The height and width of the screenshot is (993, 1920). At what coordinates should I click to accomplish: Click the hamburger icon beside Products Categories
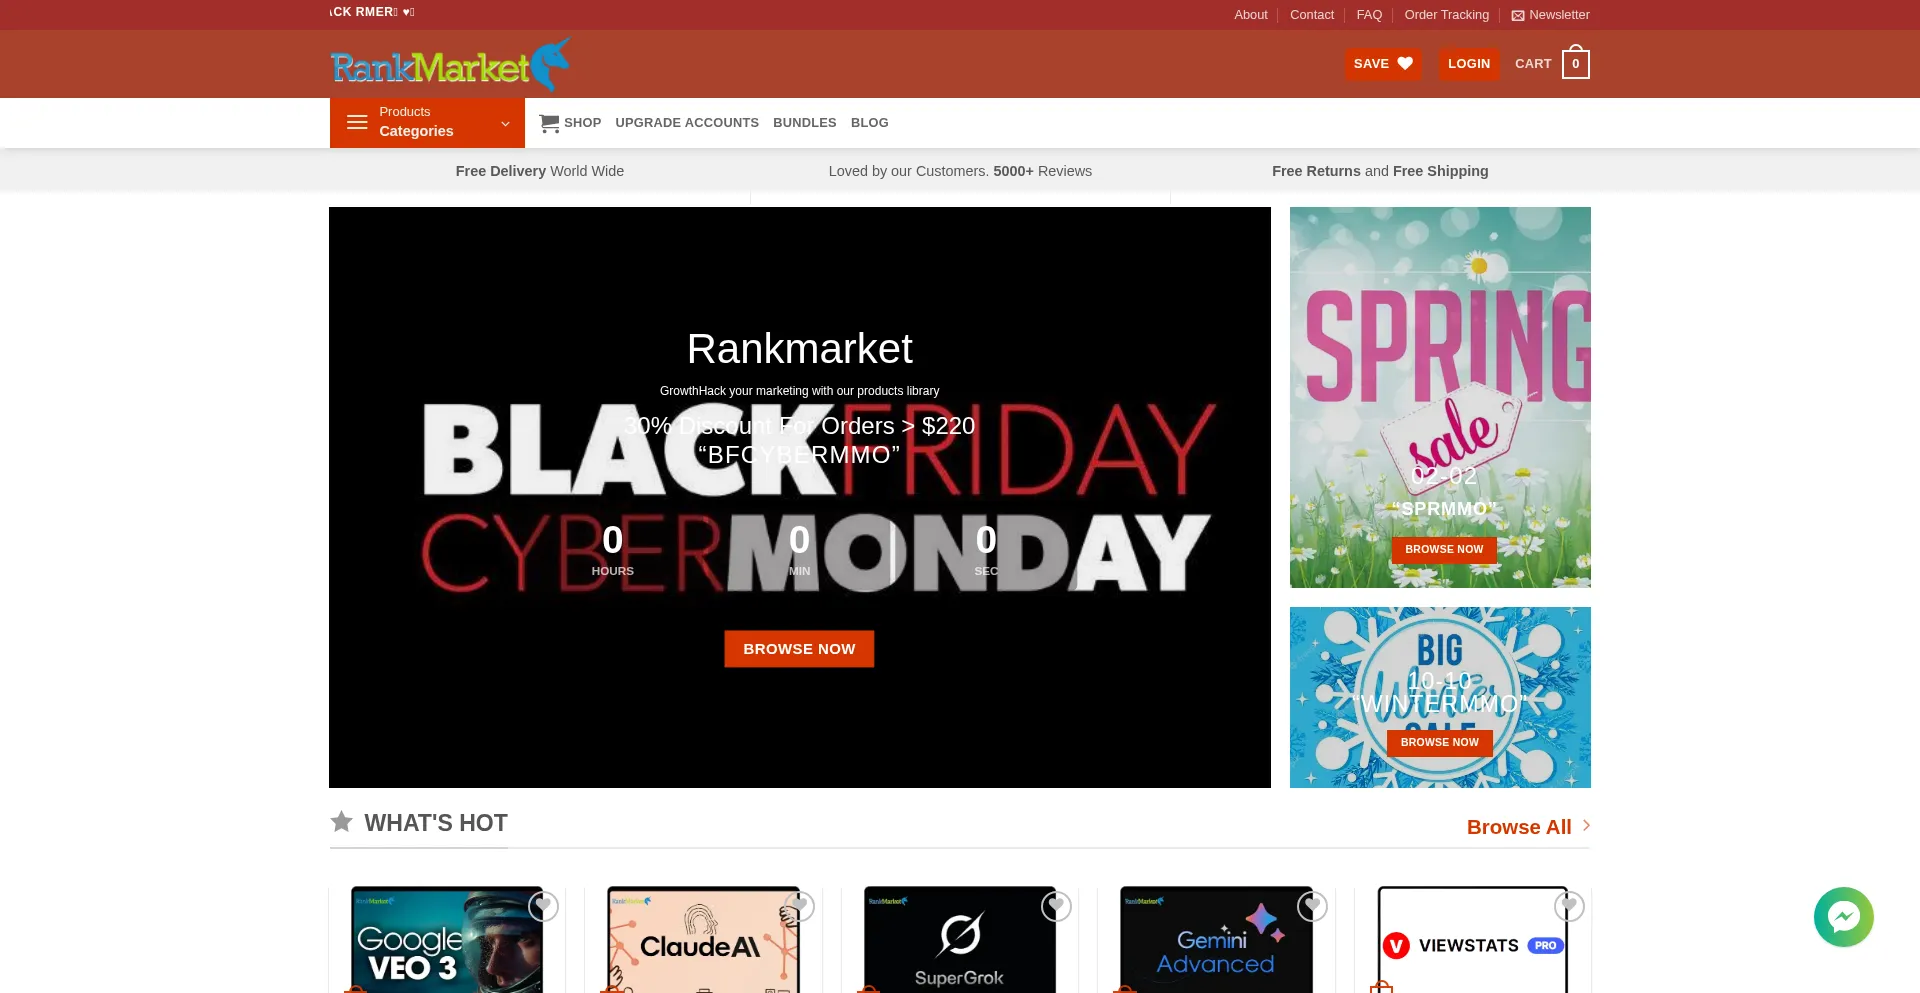pyautogui.click(x=357, y=122)
